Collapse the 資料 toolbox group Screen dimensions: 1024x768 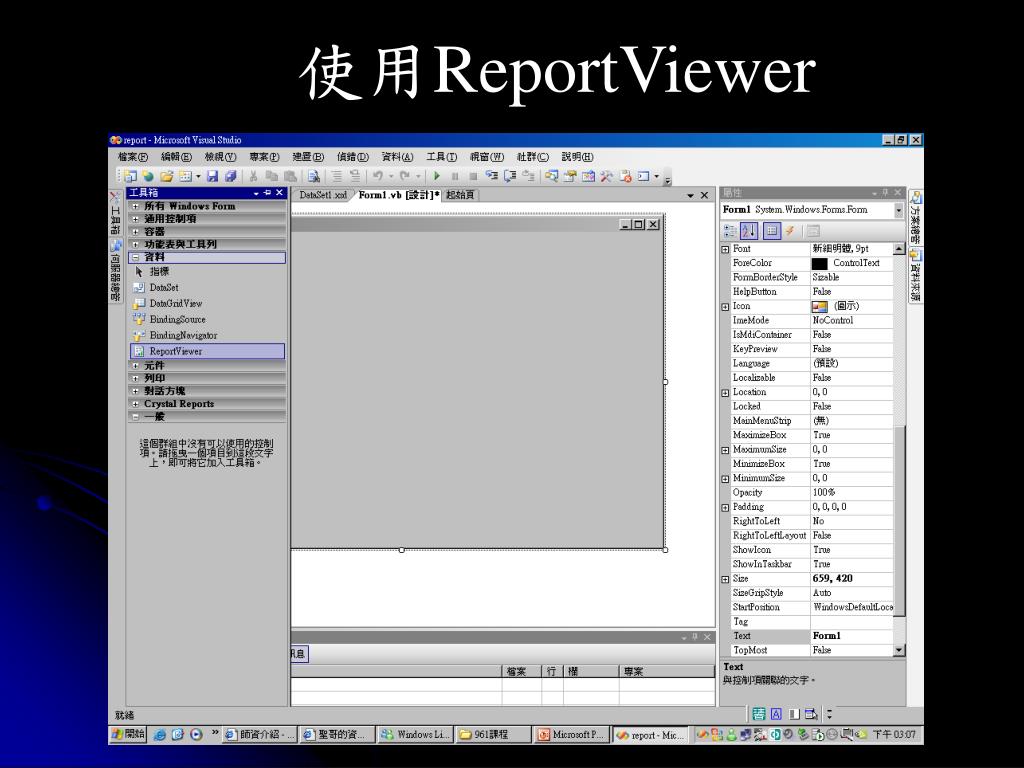[x=136, y=257]
